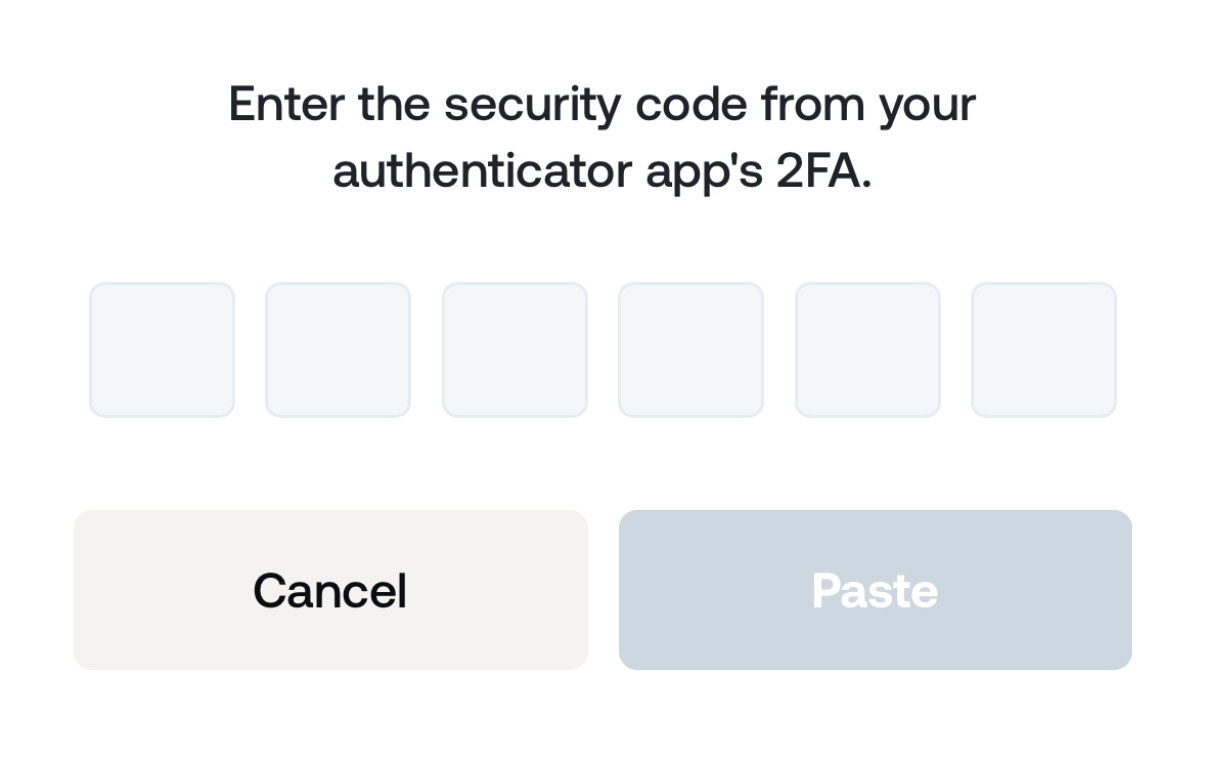Select the second code digit box
Screen dimensions: 1206x764
[338, 350]
